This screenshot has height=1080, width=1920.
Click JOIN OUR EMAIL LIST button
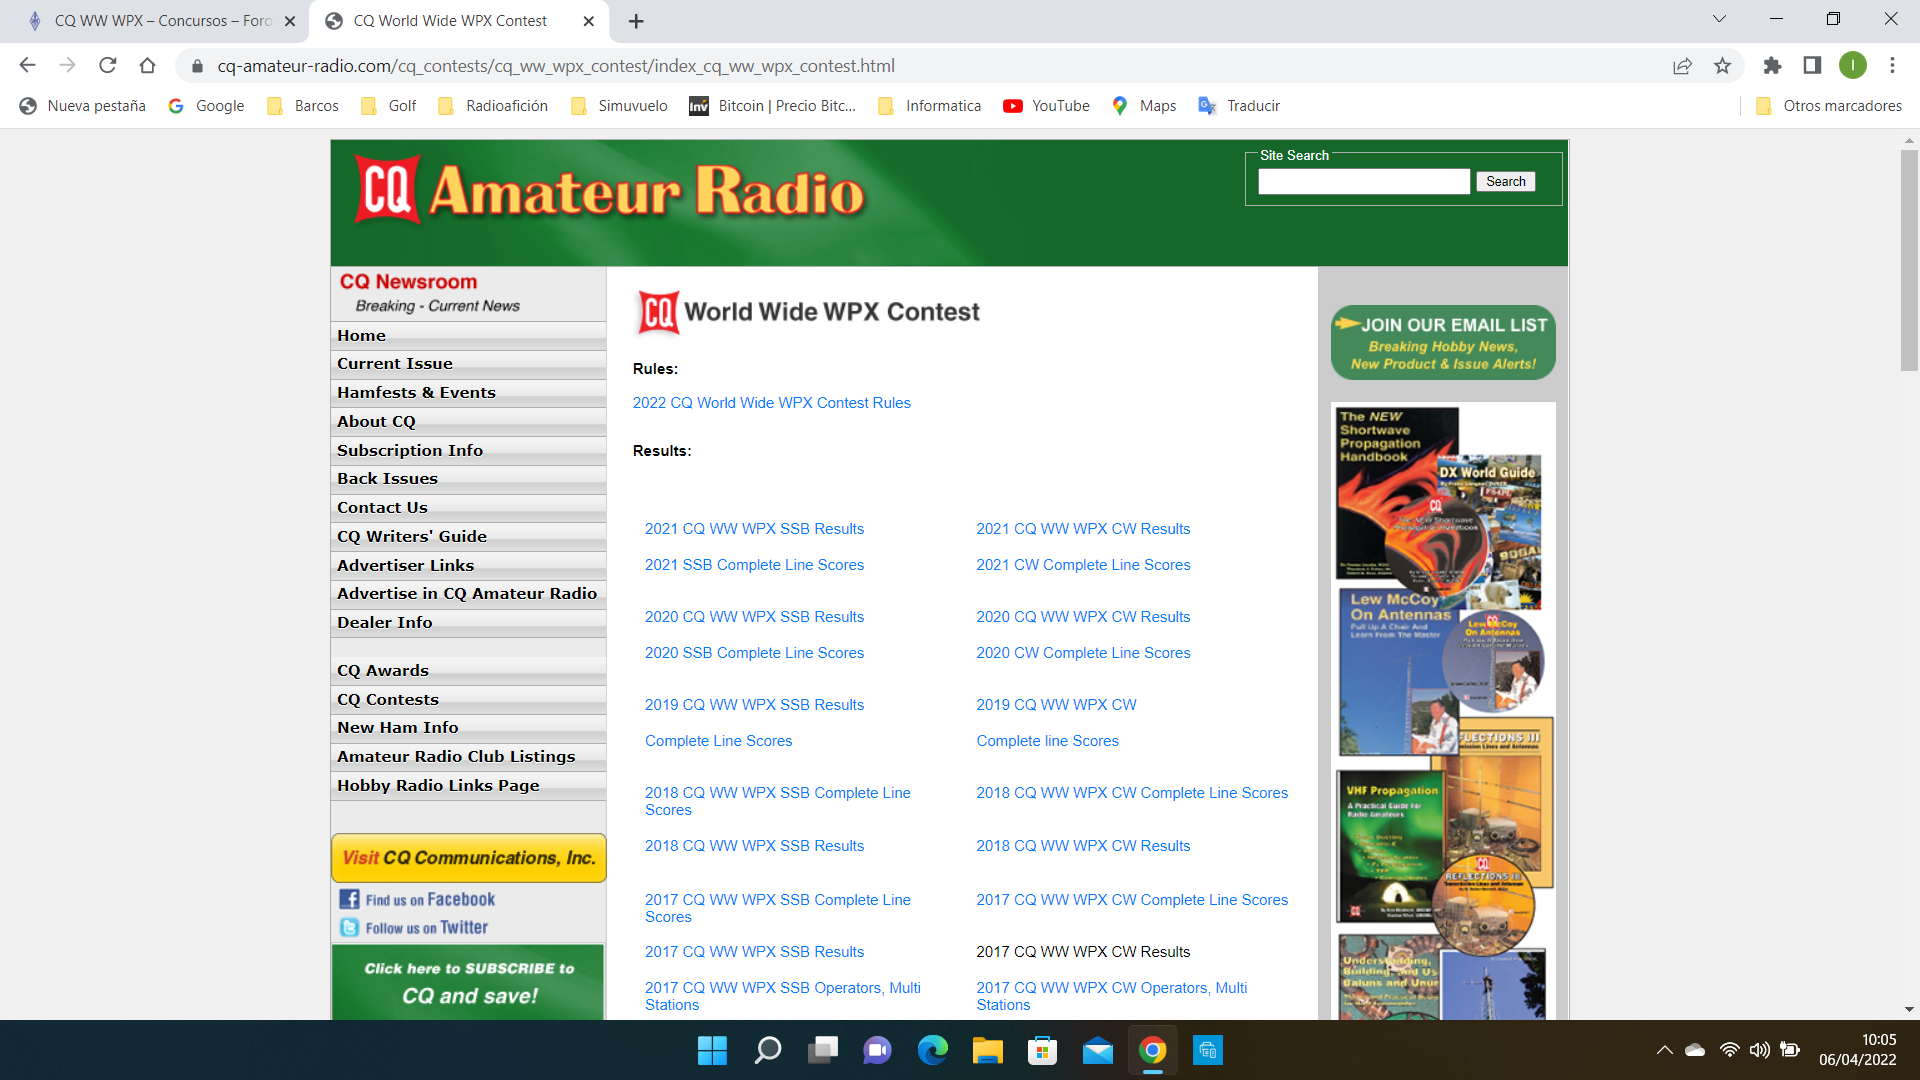(1443, 343)
